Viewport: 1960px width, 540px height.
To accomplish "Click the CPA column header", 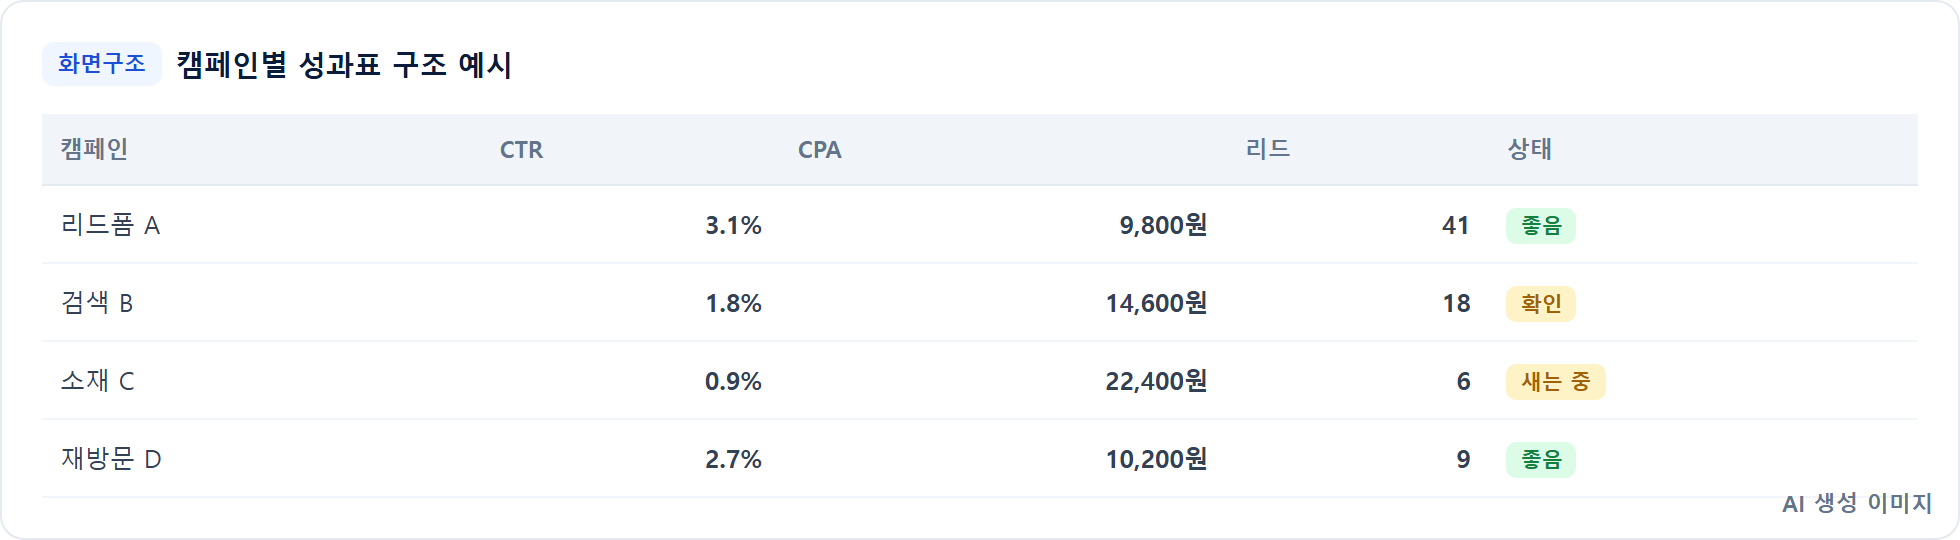I will click(x=819, y=150).
